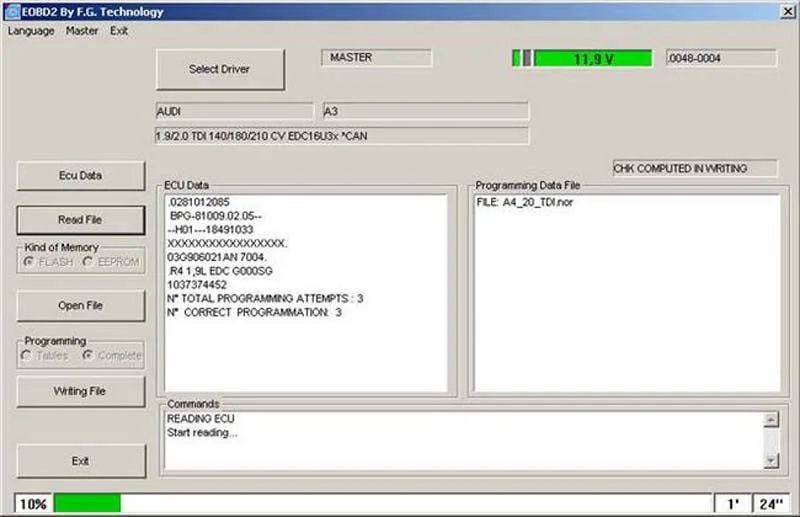
Task: Click the 0048-0004 field
Action: [x=721, y=58]
